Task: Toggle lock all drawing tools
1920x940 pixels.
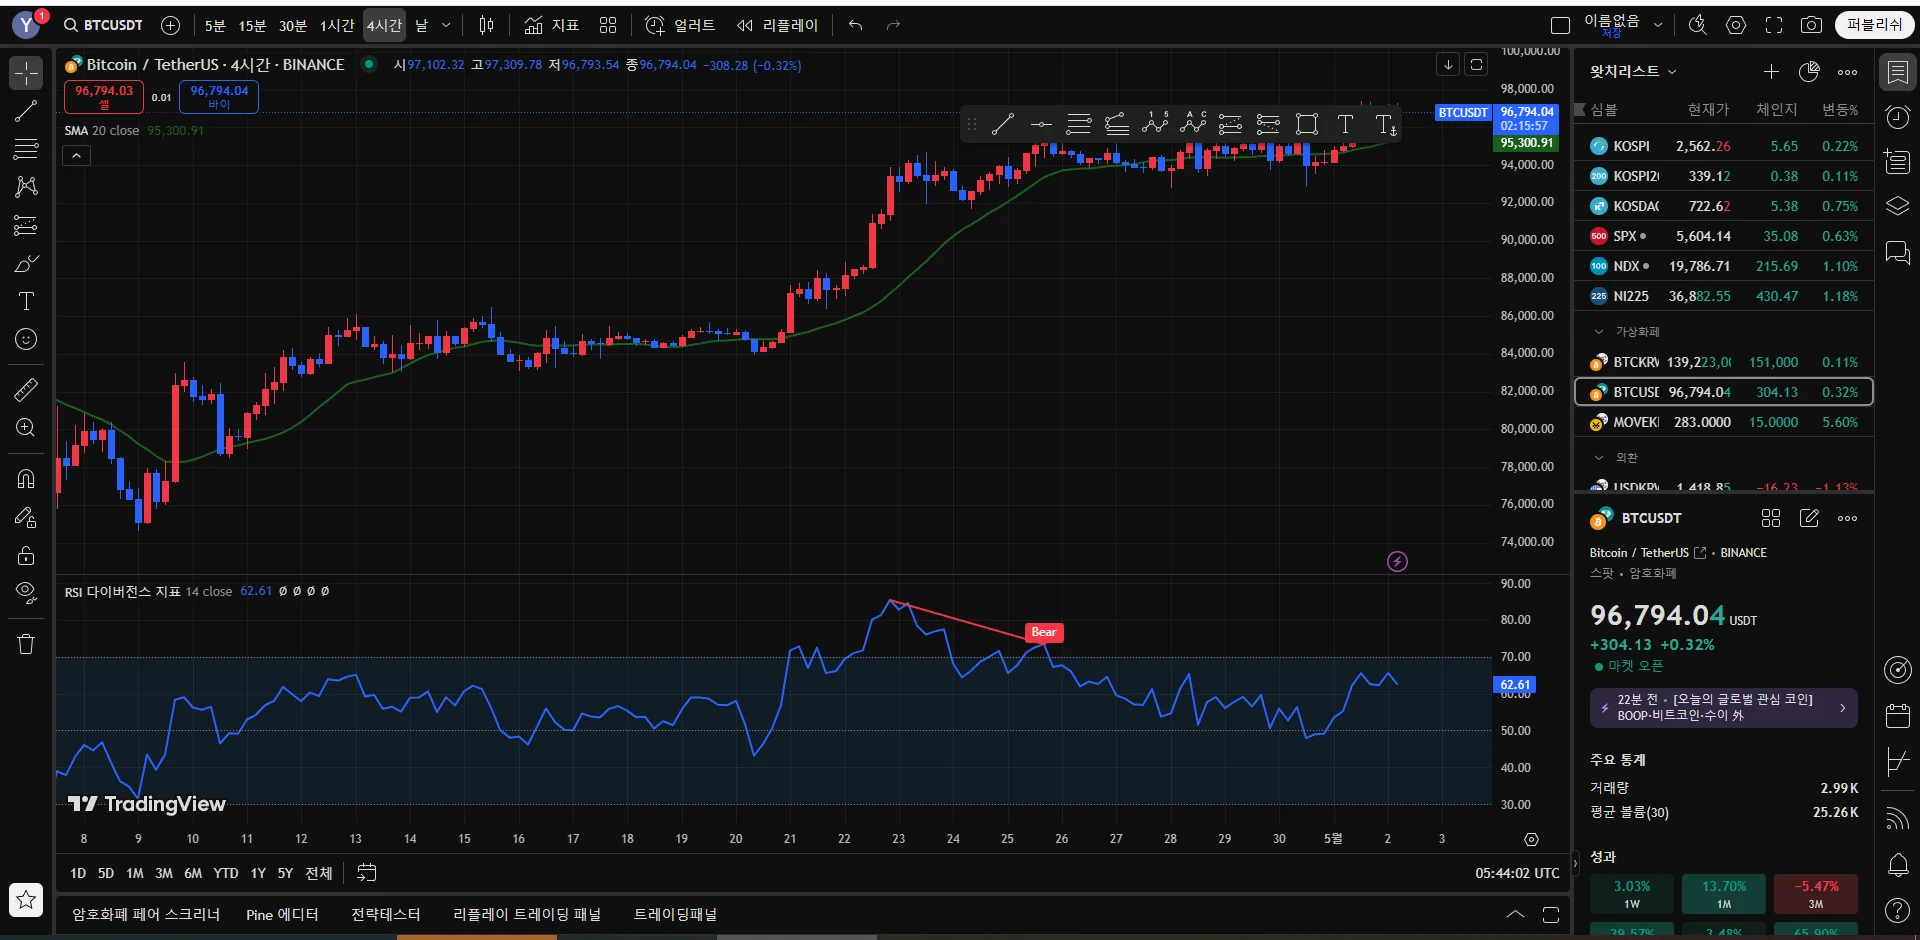Action: (x=26, y=555)
